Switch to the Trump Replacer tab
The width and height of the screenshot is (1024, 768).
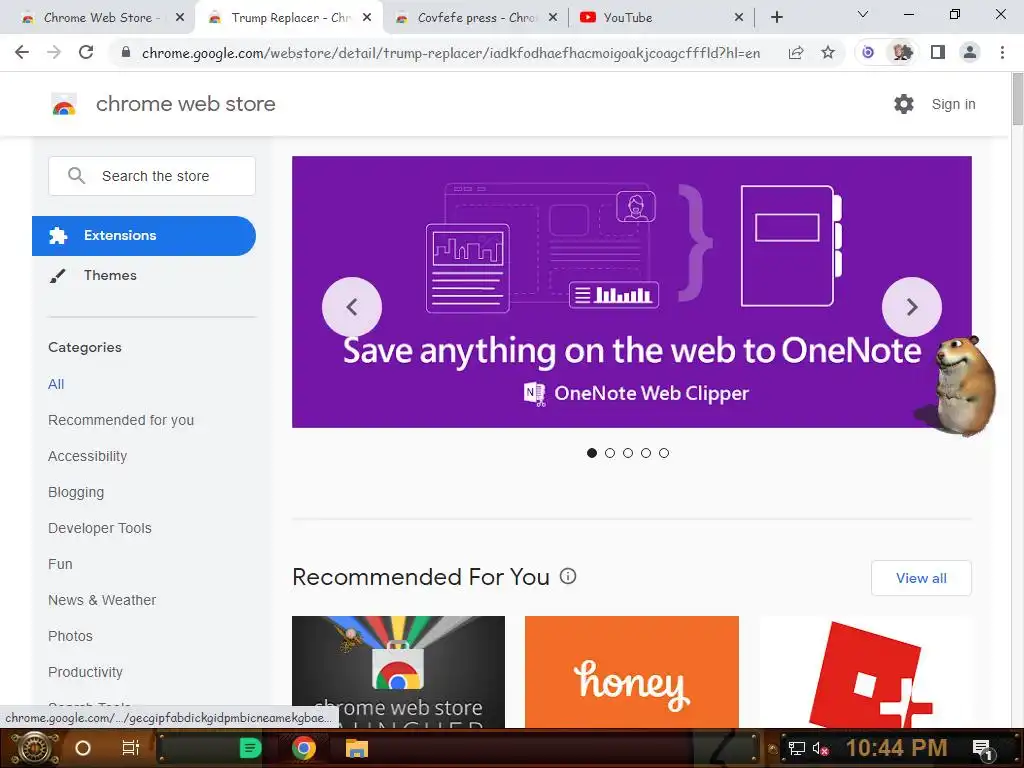tap(291, 18)
